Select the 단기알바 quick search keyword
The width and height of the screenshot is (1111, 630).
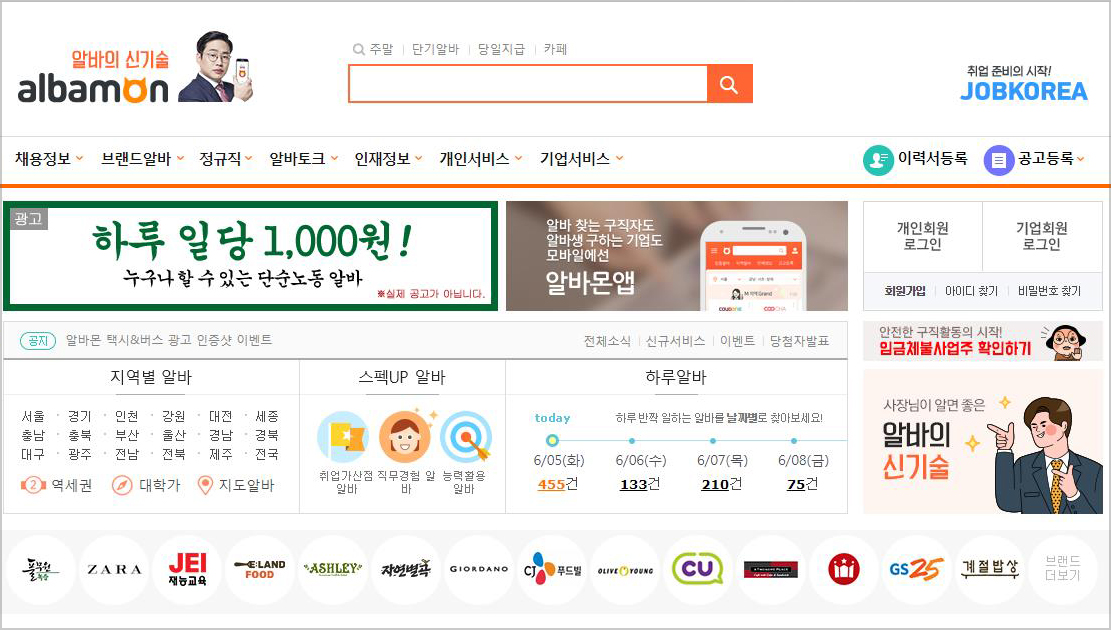[x=435, y=49]
